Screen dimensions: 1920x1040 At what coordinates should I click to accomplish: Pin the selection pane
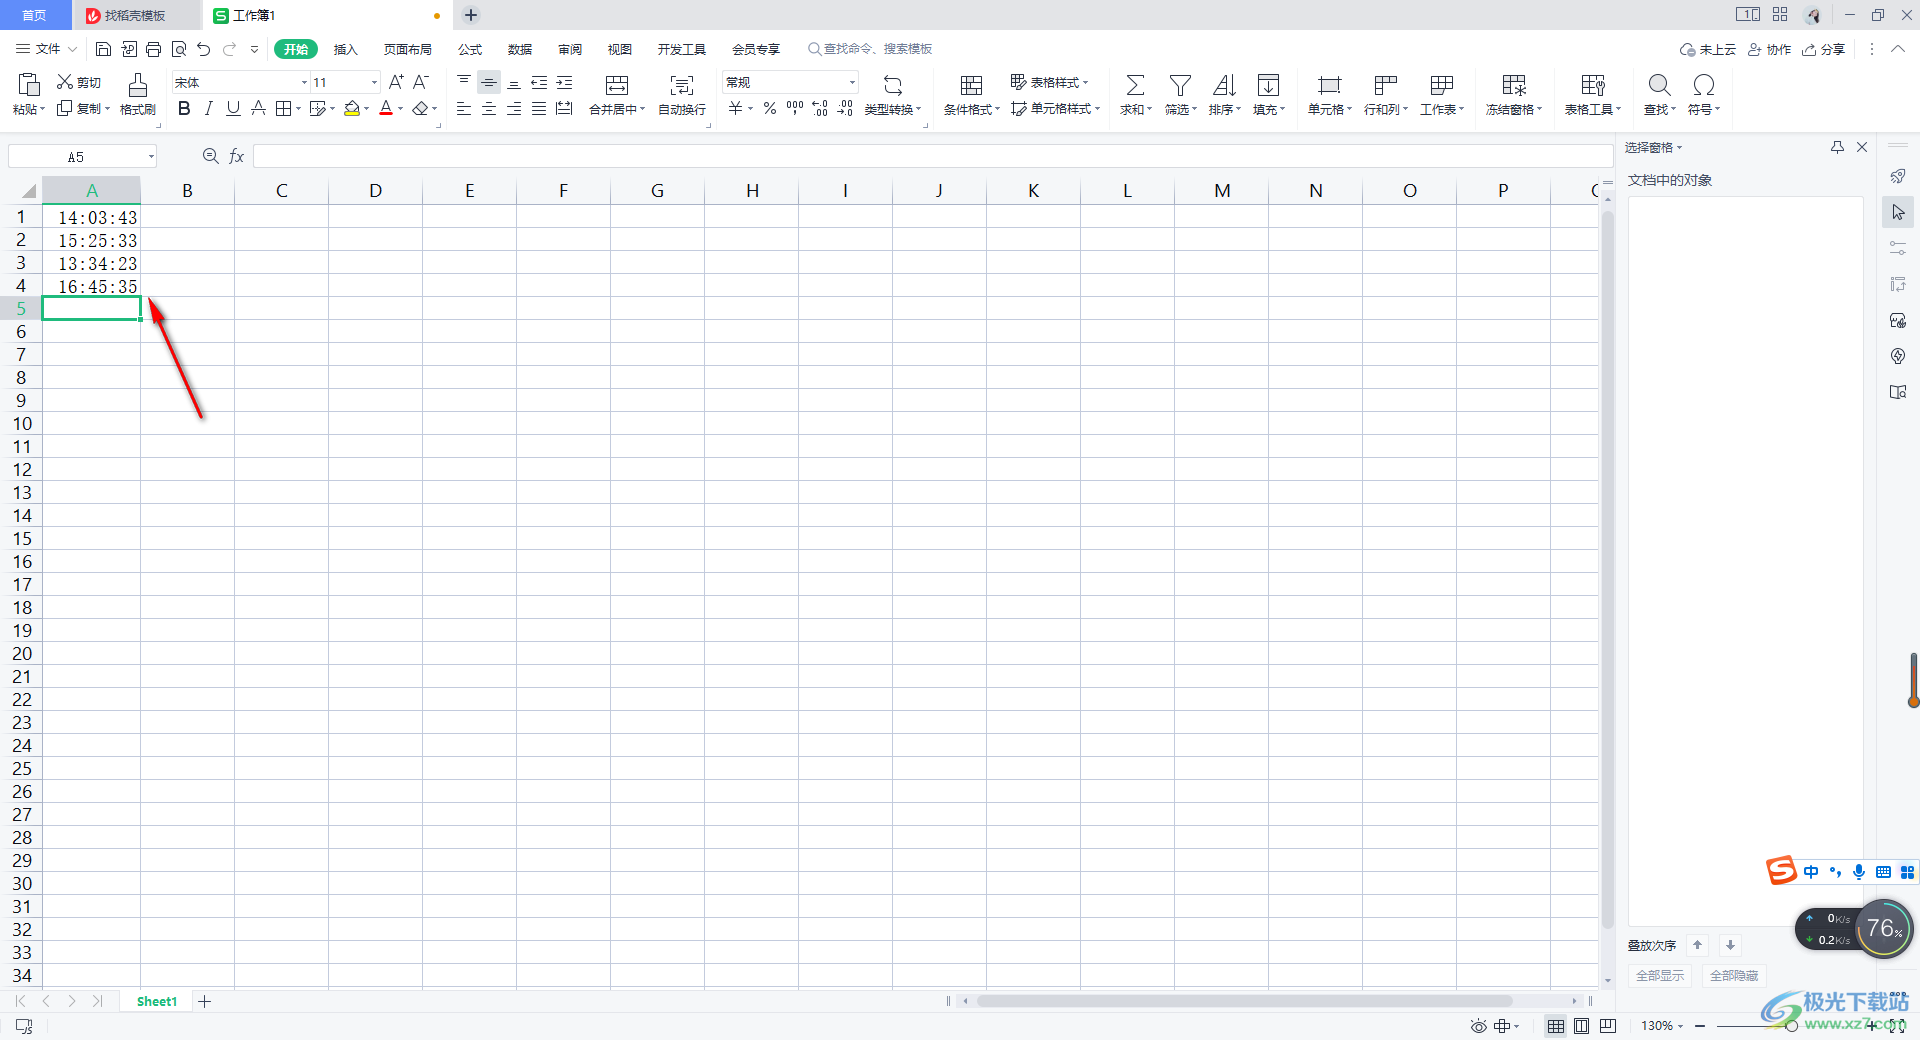(1837, 147)
